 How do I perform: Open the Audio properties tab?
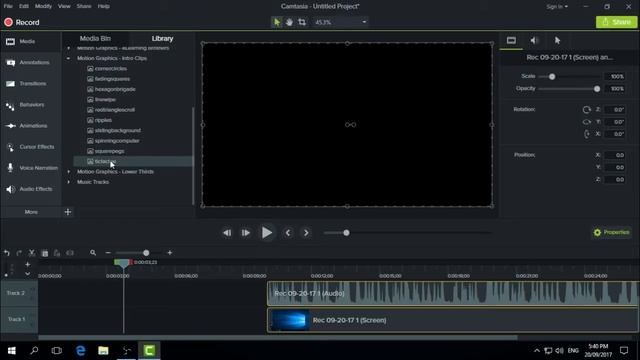click(534, 40)
